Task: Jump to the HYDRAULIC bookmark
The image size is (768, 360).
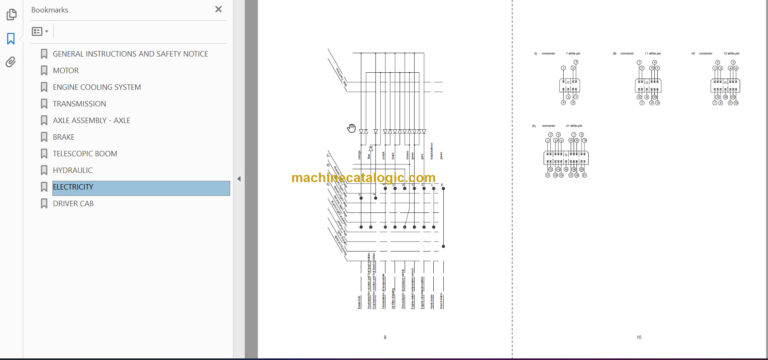Action: pos(72,170)
